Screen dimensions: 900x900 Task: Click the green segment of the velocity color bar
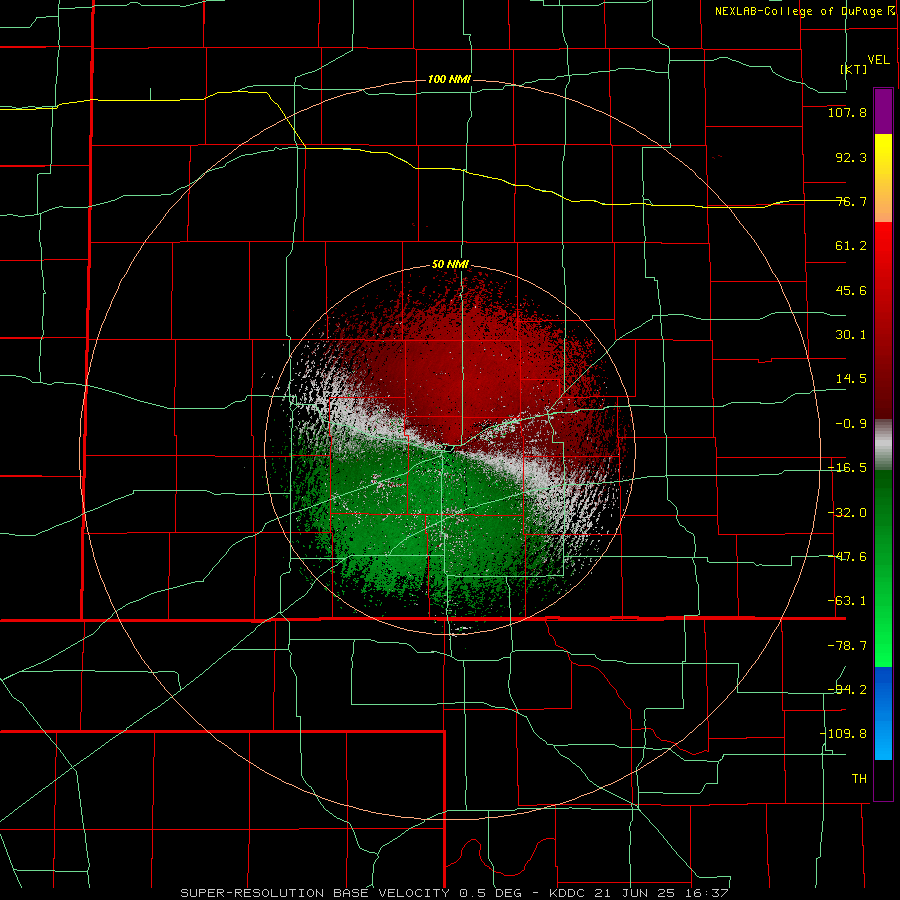[x=883, y=568]
